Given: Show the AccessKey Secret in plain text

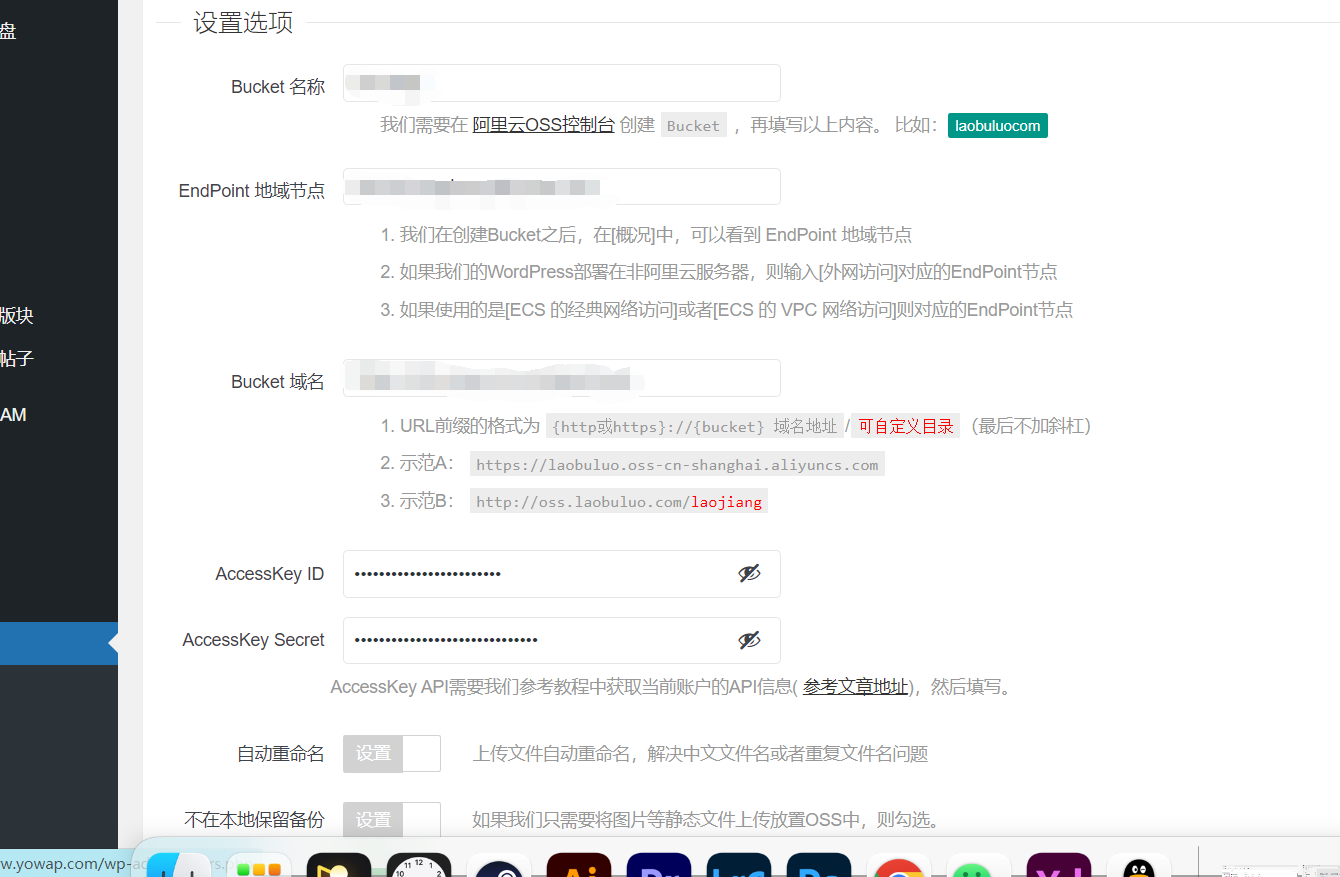Looking at the screenshot, I should 749,640.
